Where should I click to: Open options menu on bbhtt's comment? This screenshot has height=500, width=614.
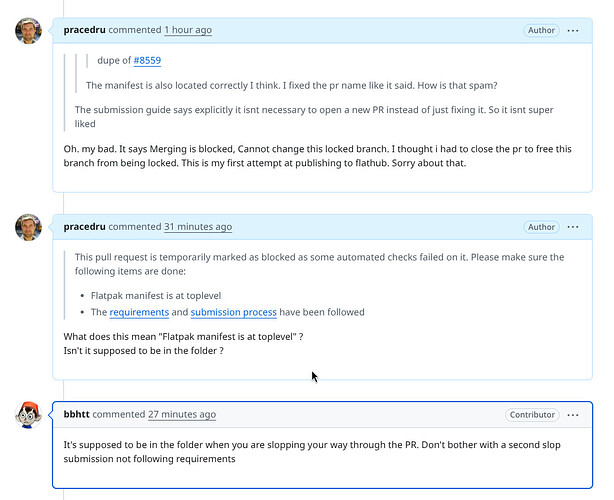click(572, 415)
